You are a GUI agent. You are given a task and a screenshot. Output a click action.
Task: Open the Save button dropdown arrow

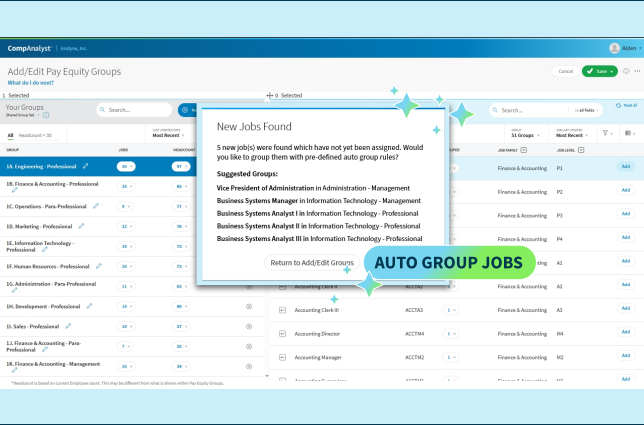pos(611,71)
